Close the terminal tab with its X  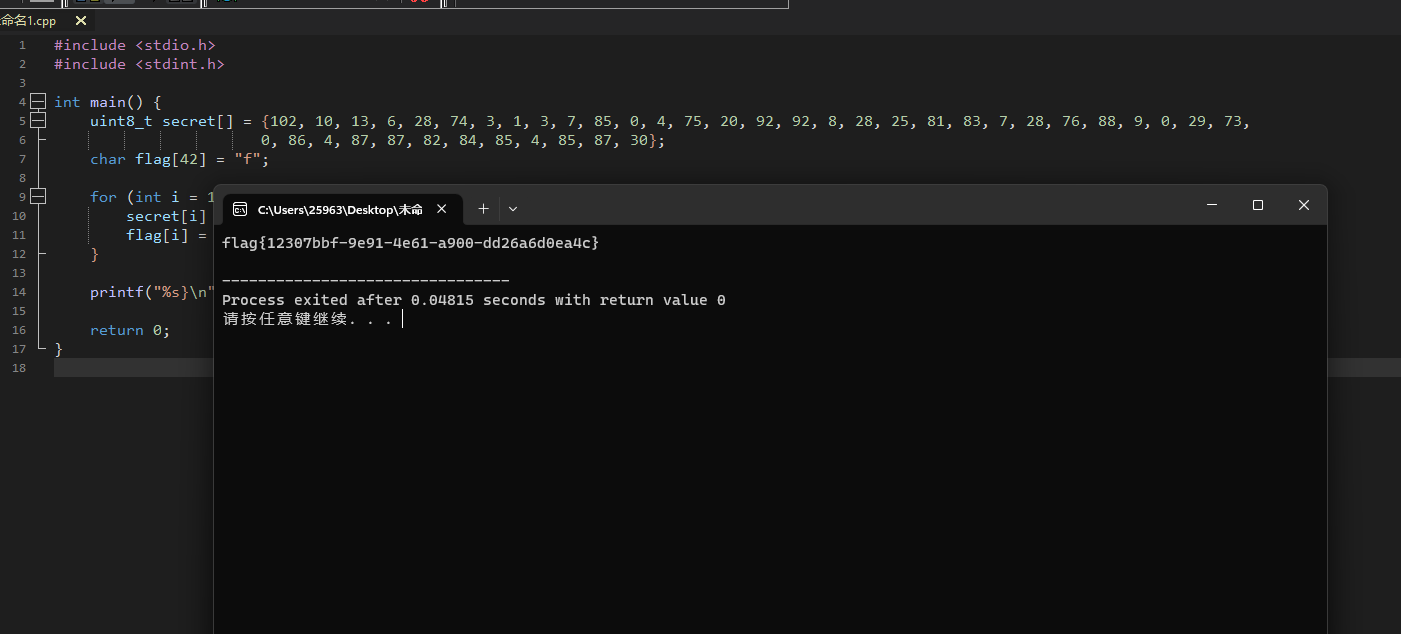[x=442, y=209]
